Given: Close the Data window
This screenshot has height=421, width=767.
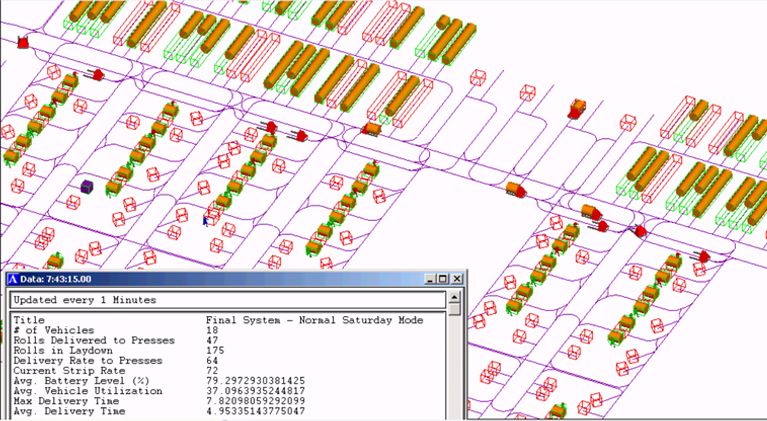Looking at the screenshot, I should click(457, 279).
